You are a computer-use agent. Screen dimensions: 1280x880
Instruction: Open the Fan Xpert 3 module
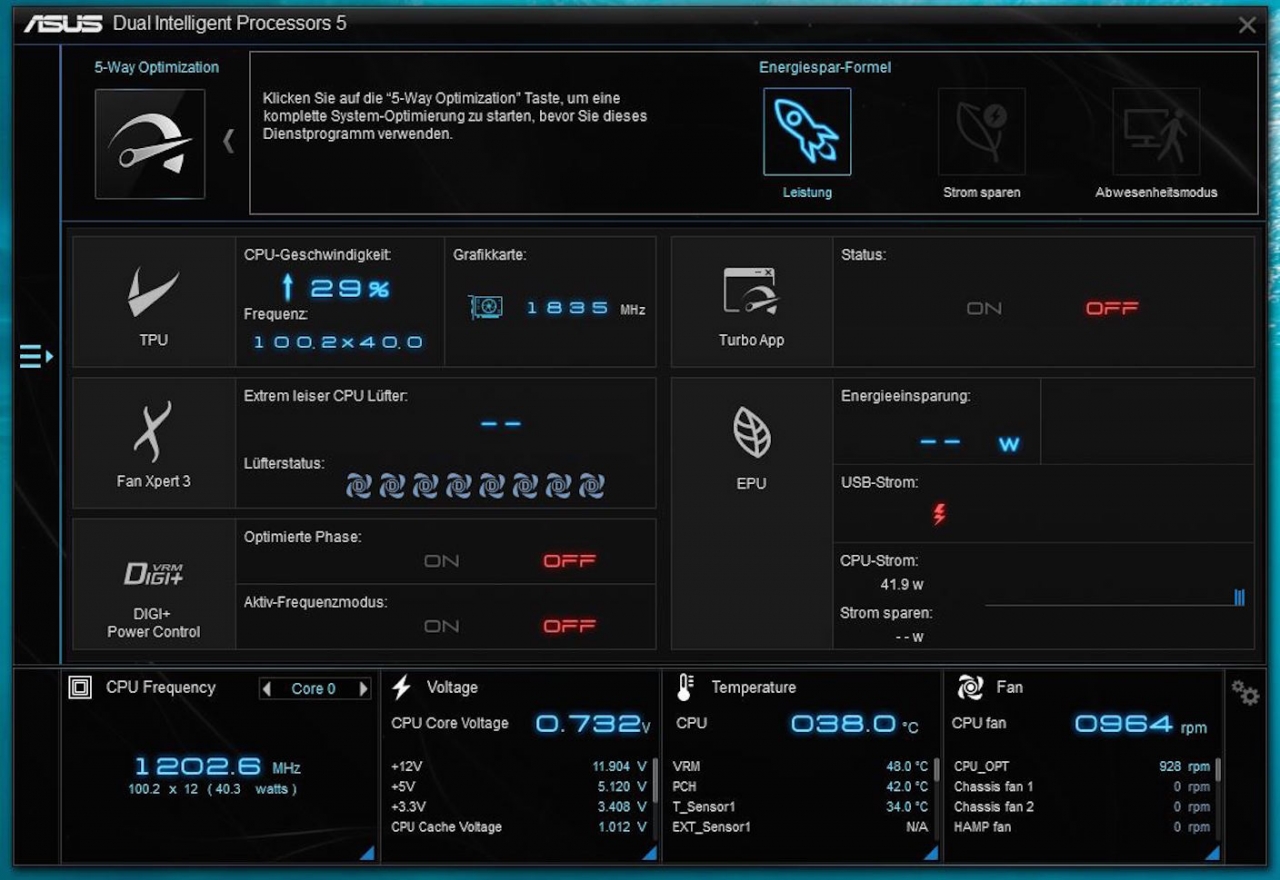pos(154,443)
